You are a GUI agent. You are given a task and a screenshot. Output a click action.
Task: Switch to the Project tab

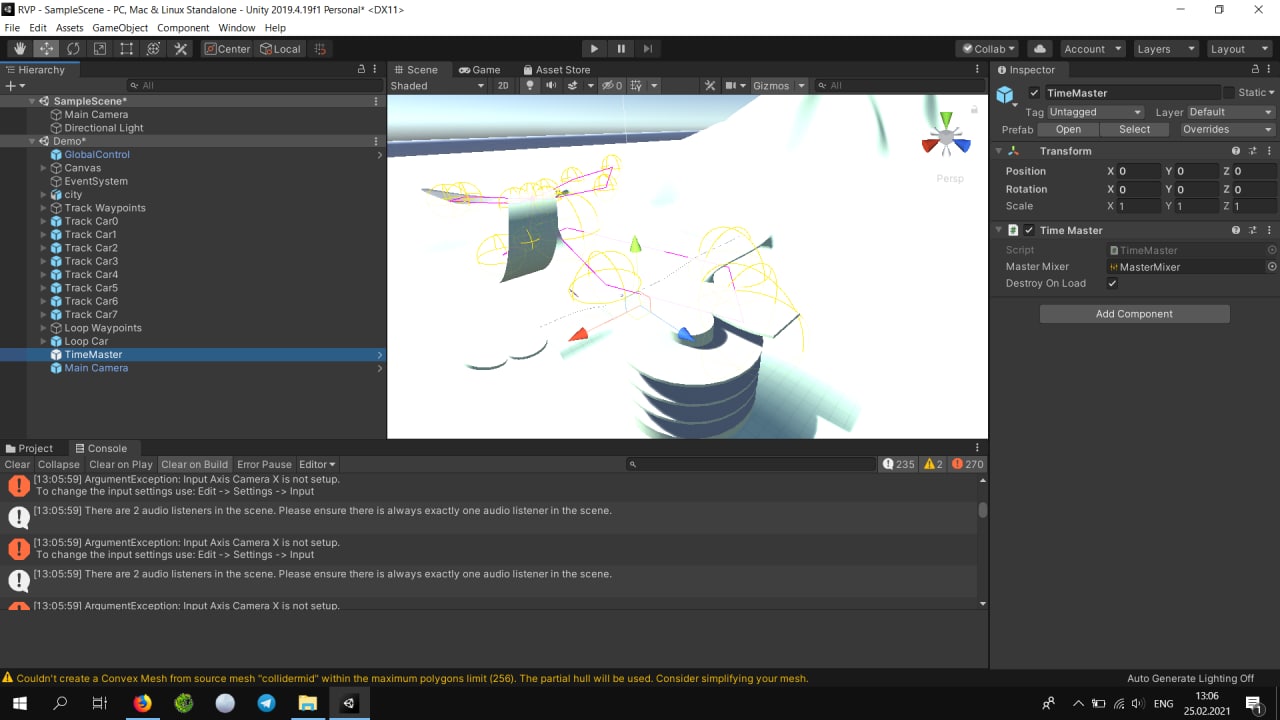pyautogui.click(x=28, y=449)
